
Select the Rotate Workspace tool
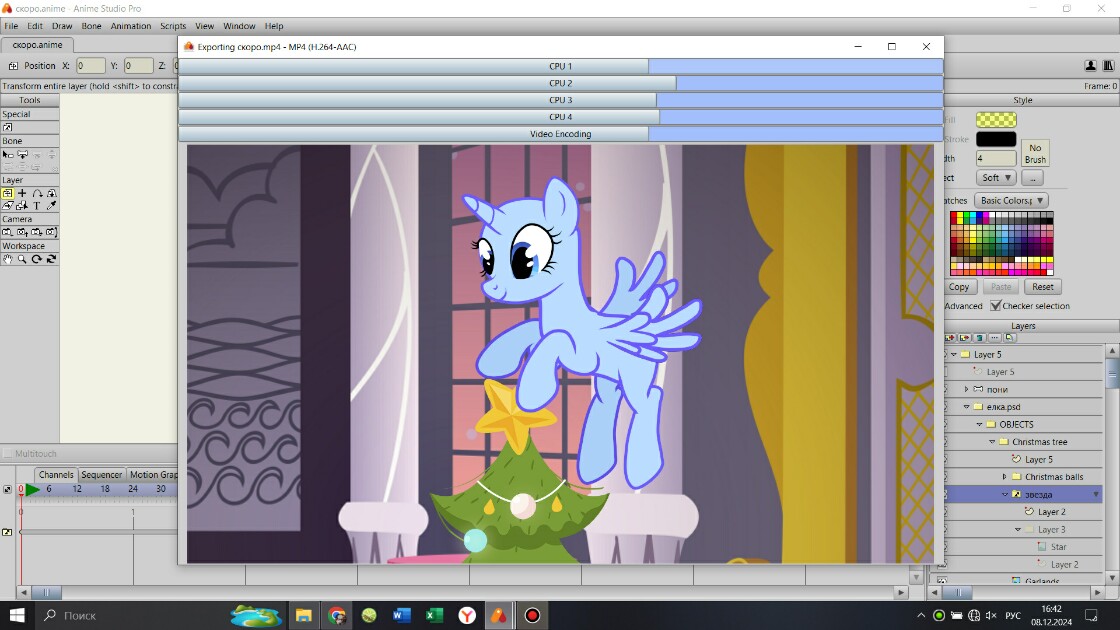point(37,259)
